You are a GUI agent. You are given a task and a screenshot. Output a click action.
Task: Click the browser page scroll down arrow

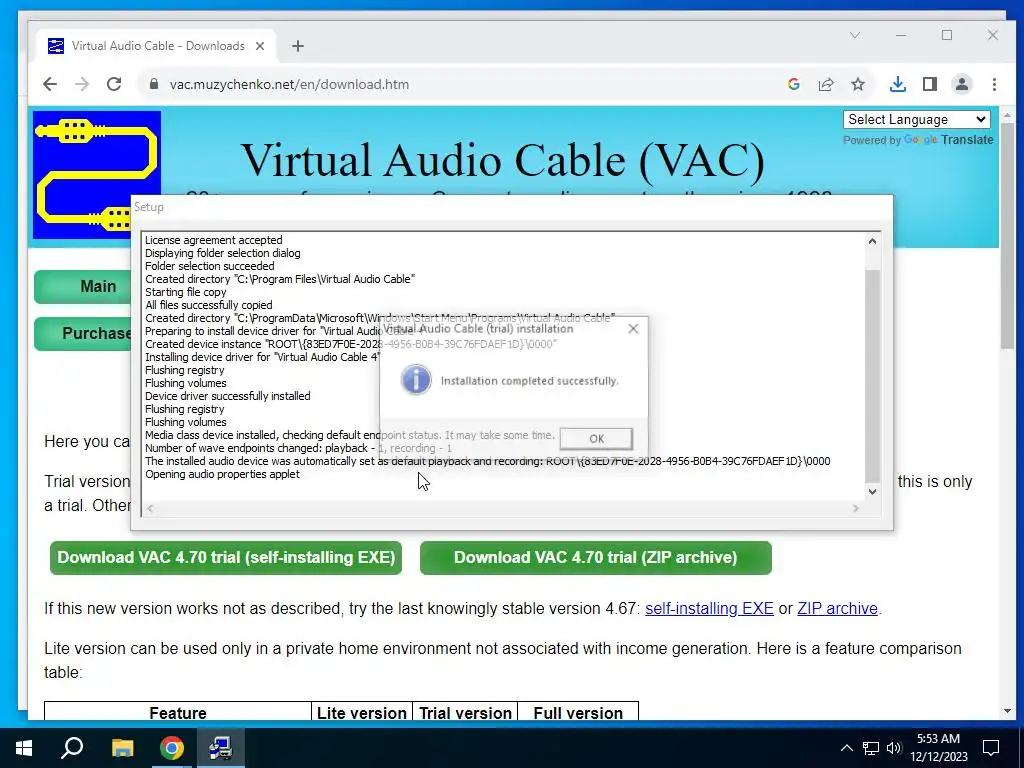(x=1007, y=712)
